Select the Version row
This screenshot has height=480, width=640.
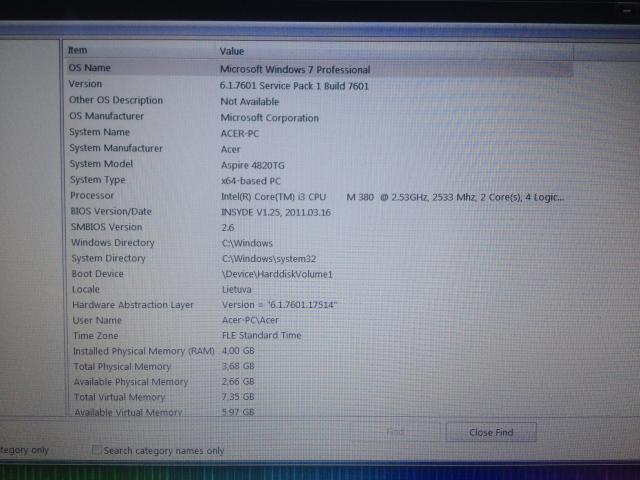click(x=85, y=84)
